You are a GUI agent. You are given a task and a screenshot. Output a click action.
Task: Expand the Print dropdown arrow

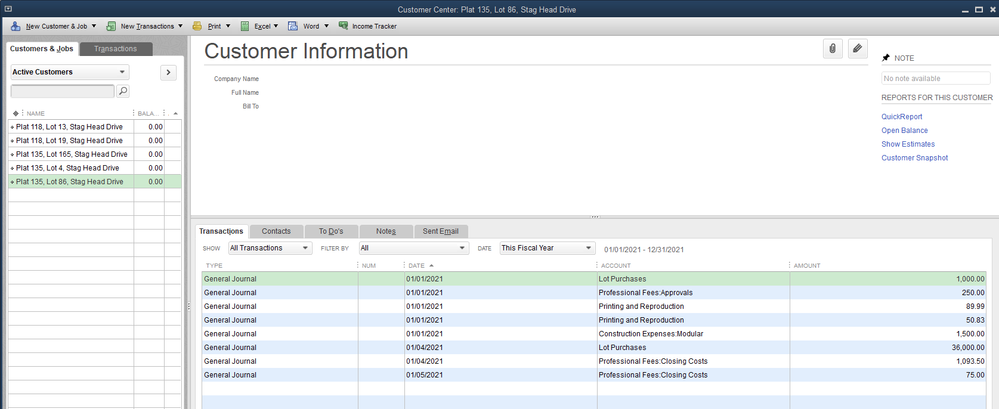228,26
